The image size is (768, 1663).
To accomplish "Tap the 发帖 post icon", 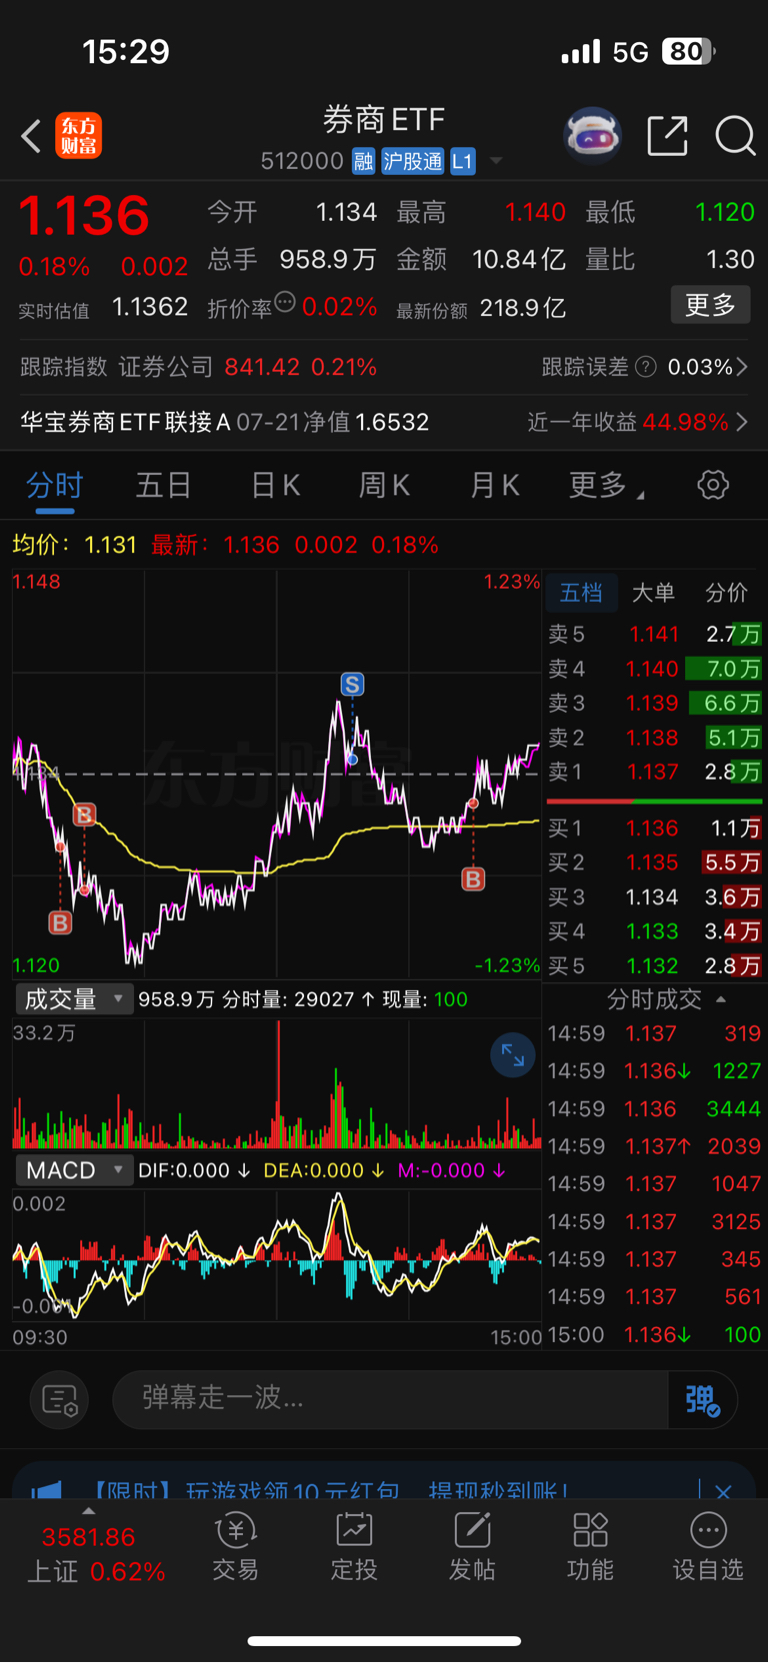I will 472,1546.
